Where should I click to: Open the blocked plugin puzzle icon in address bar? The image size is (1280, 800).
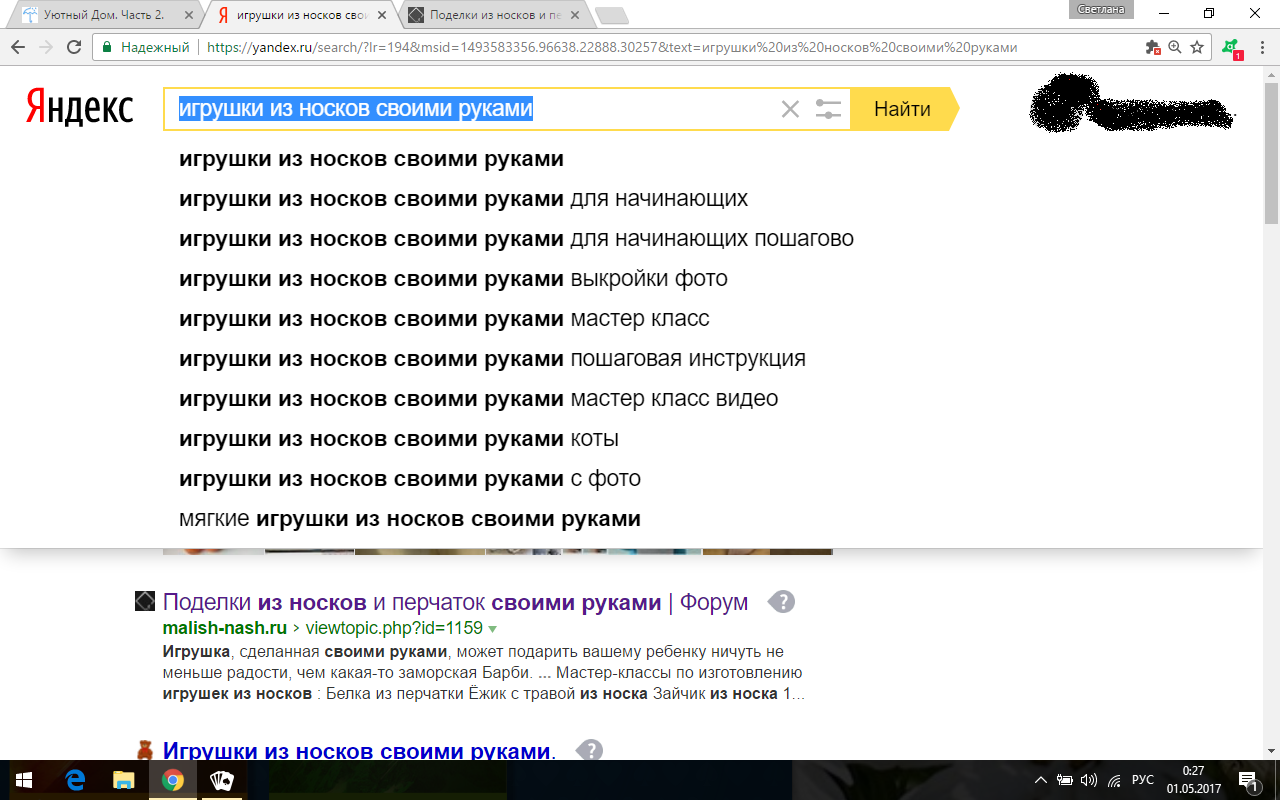tap(1153, 47)
